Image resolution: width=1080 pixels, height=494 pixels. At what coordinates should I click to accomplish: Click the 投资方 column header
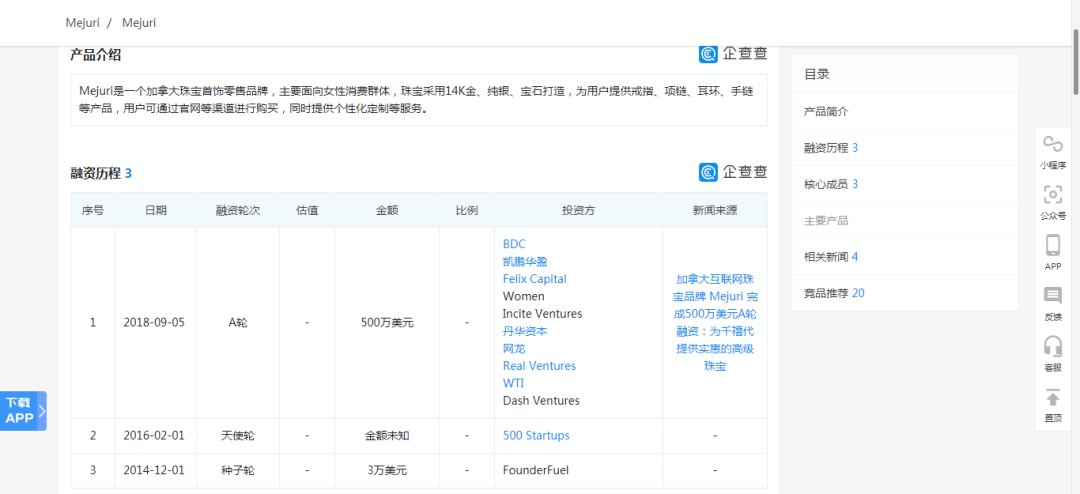578,210
